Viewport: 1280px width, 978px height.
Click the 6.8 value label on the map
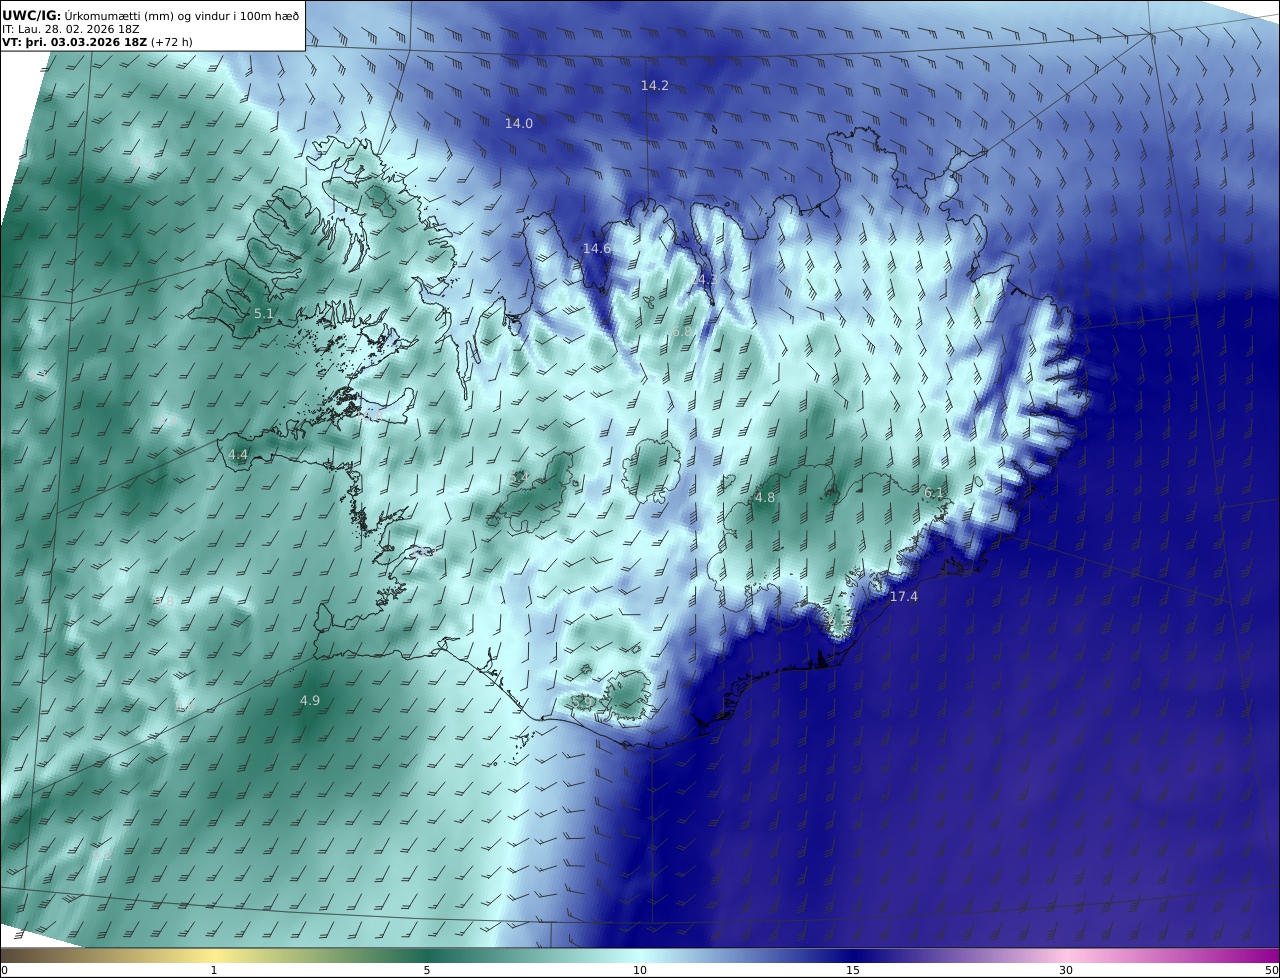[x=681, y=331]
